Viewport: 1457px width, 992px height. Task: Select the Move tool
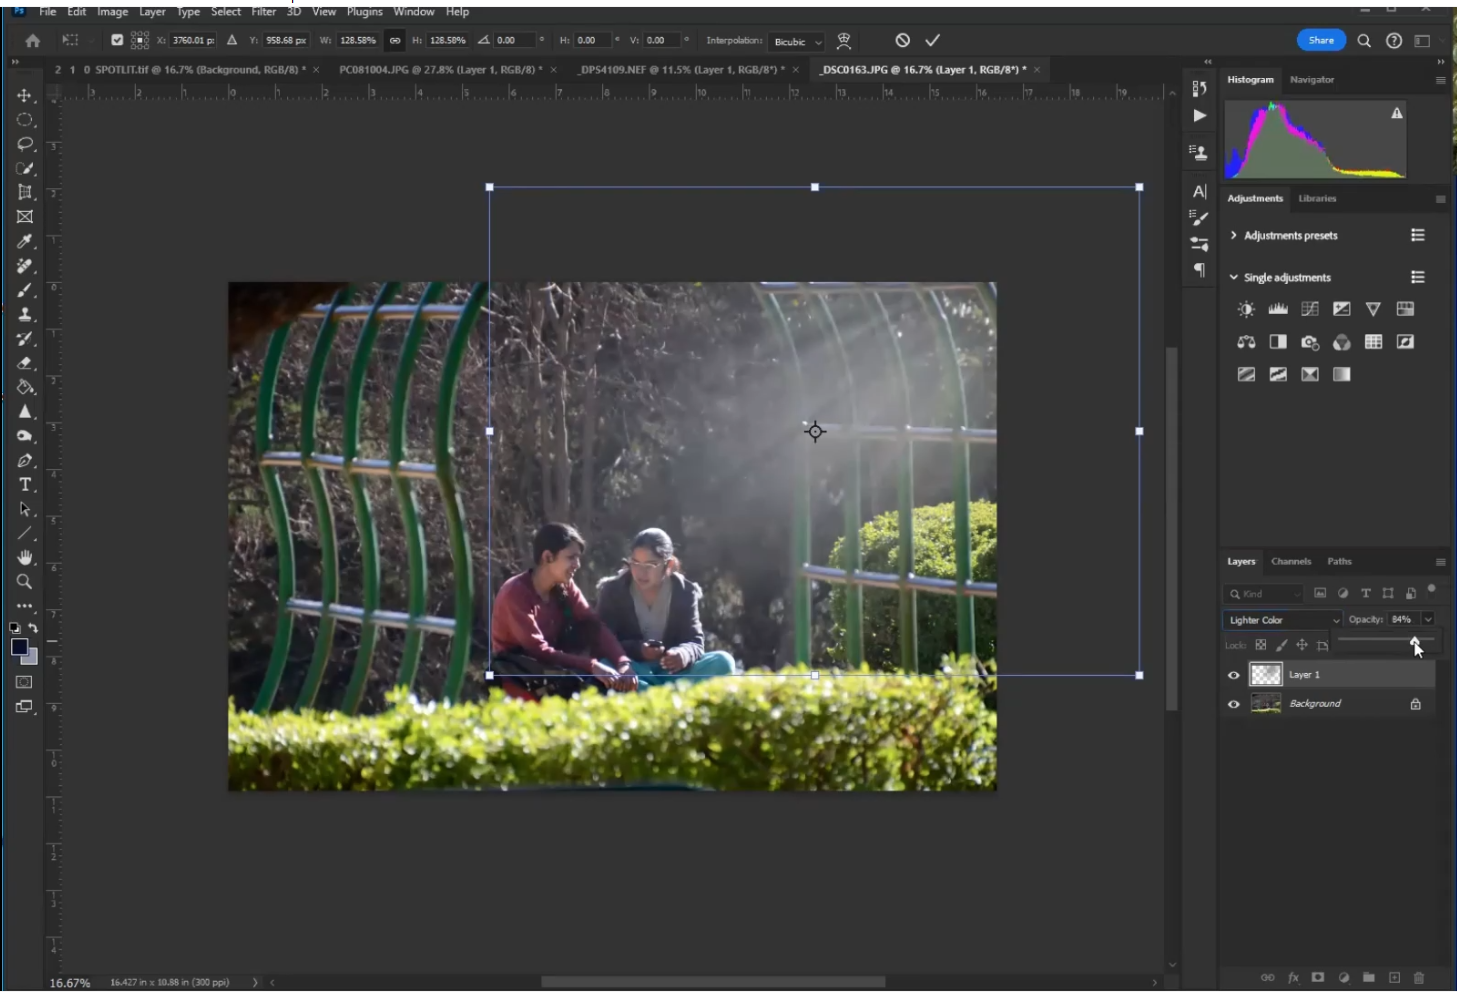[x=25, y=95]
